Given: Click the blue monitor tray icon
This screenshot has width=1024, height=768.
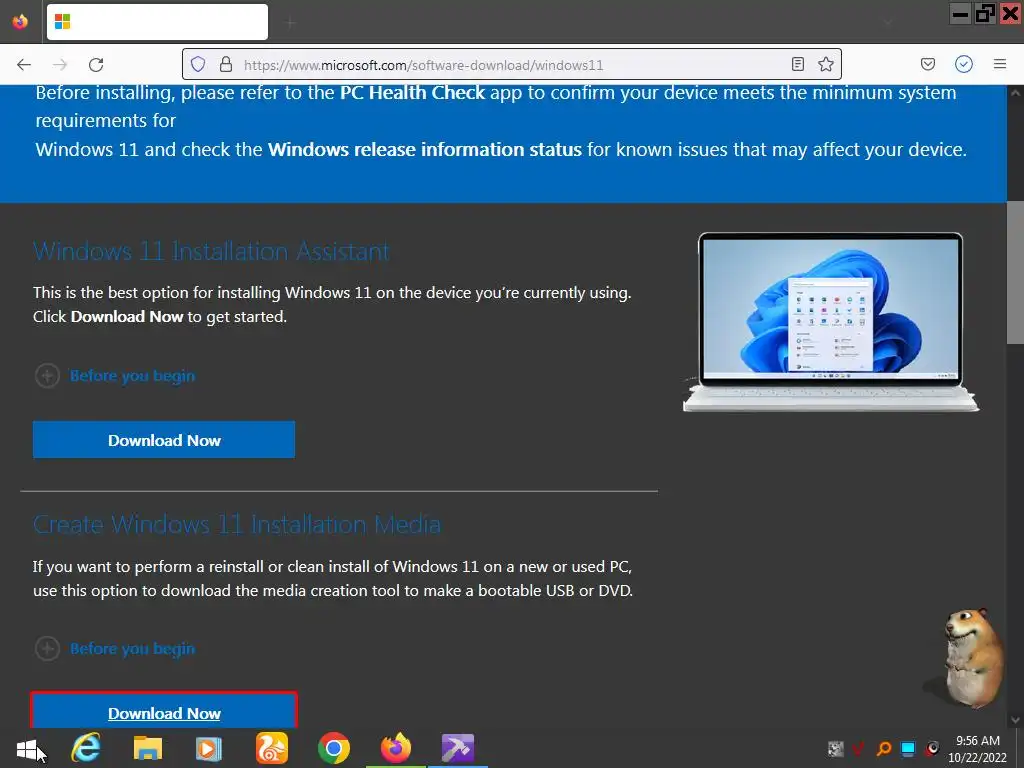Looking at the screenshot, I should (908, 748).
